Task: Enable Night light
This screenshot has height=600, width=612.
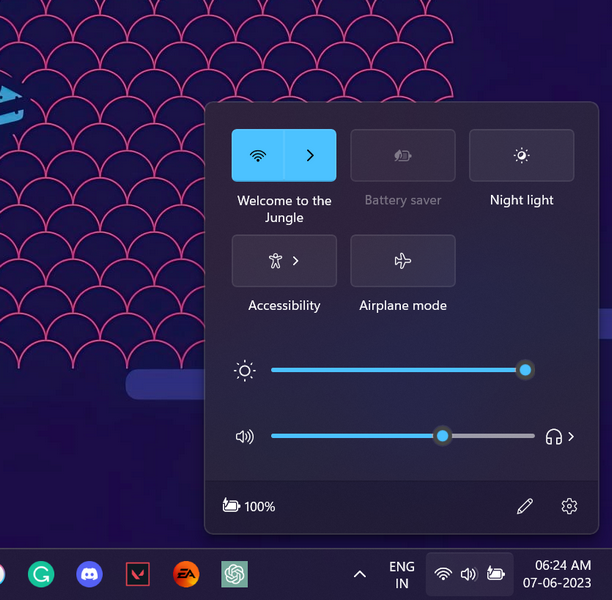Action: [x=521, y=155]
